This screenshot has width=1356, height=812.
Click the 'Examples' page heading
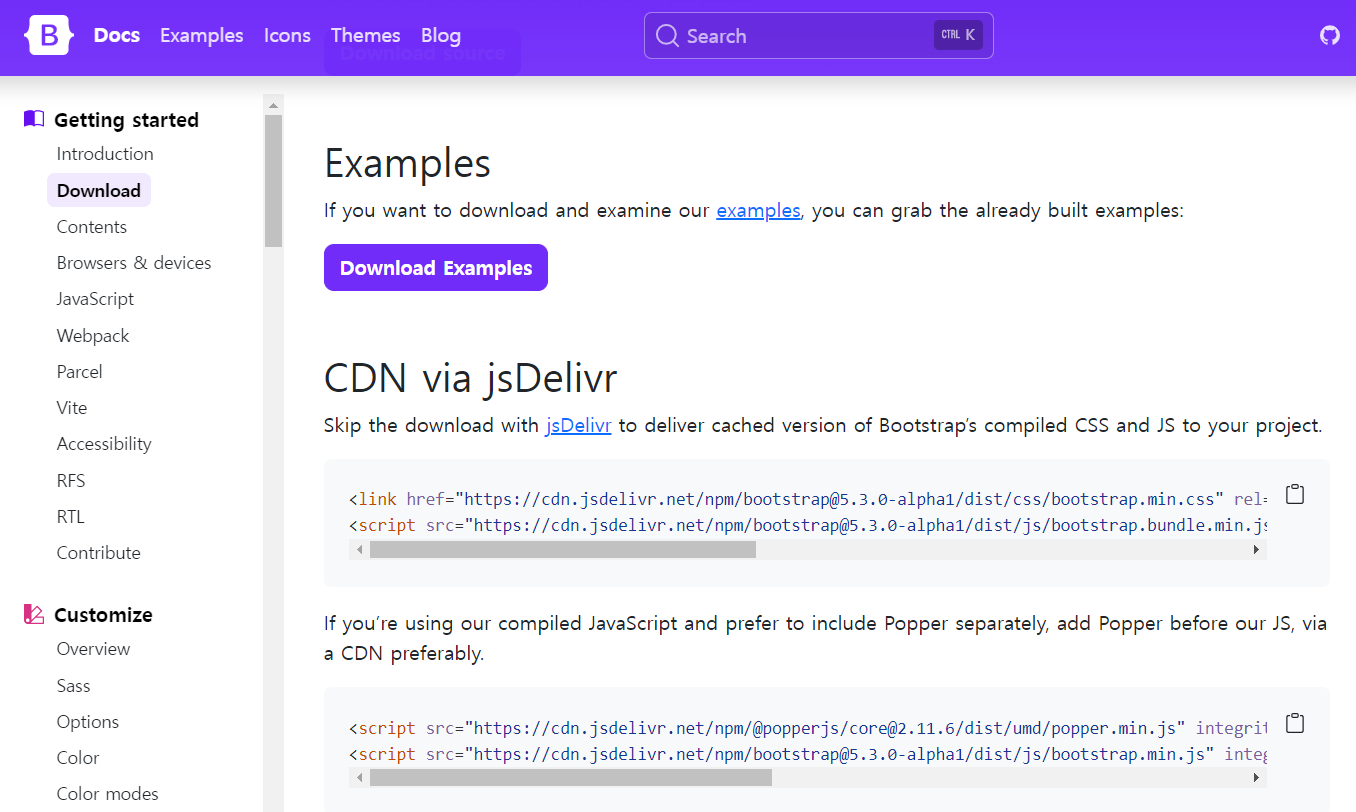(407, 164)
